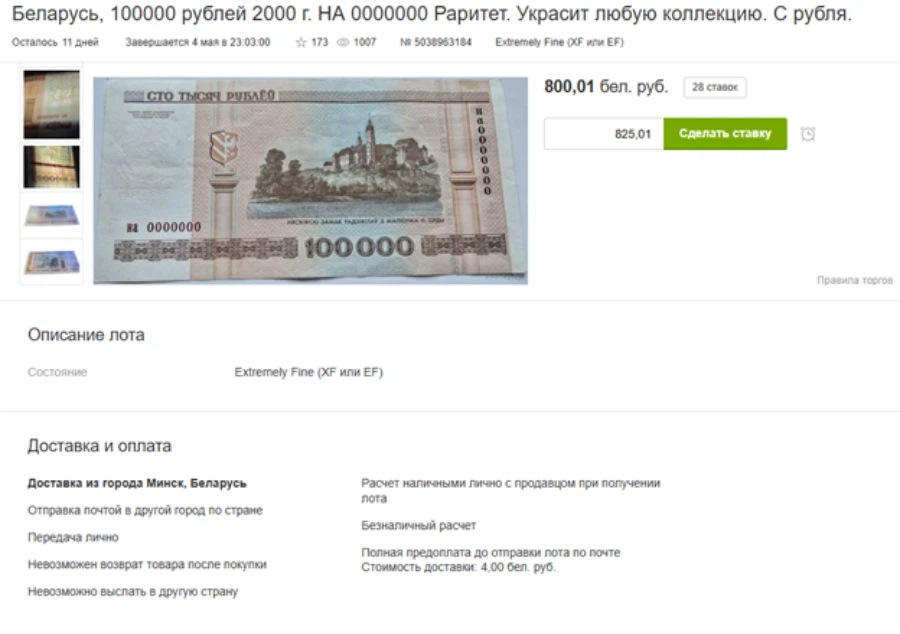Image resolution: width=900 pixels, height=634 pixels.
Task: Select the second banknote thumbnail
Action: pyautogui.click(x=52, y=167)
